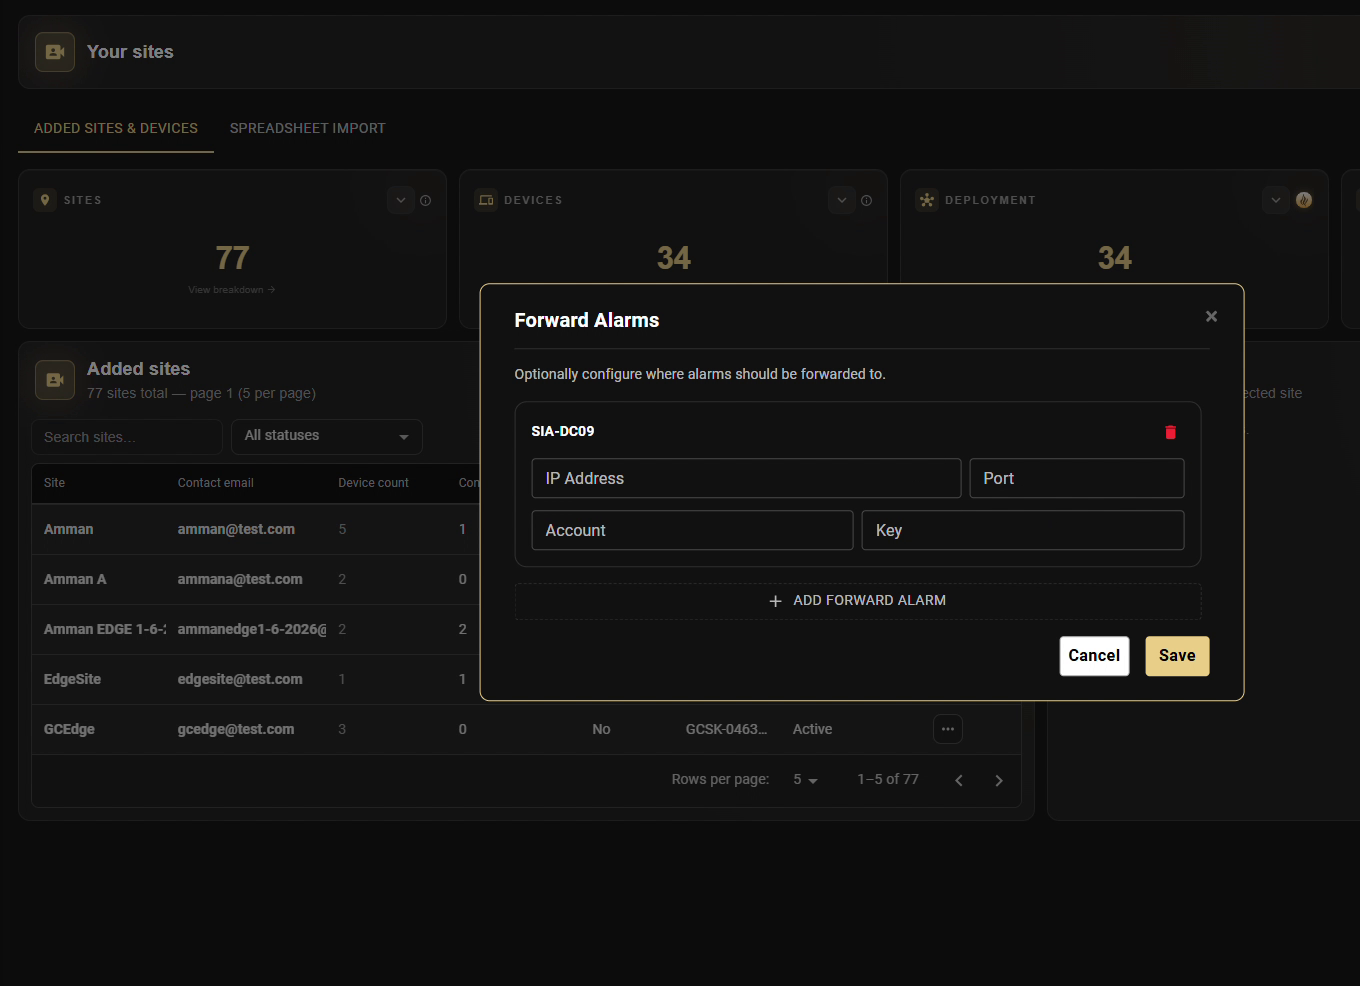Click ammana@test.com contact email
This screenshot has height=986, width=1360.
[240, 579]
